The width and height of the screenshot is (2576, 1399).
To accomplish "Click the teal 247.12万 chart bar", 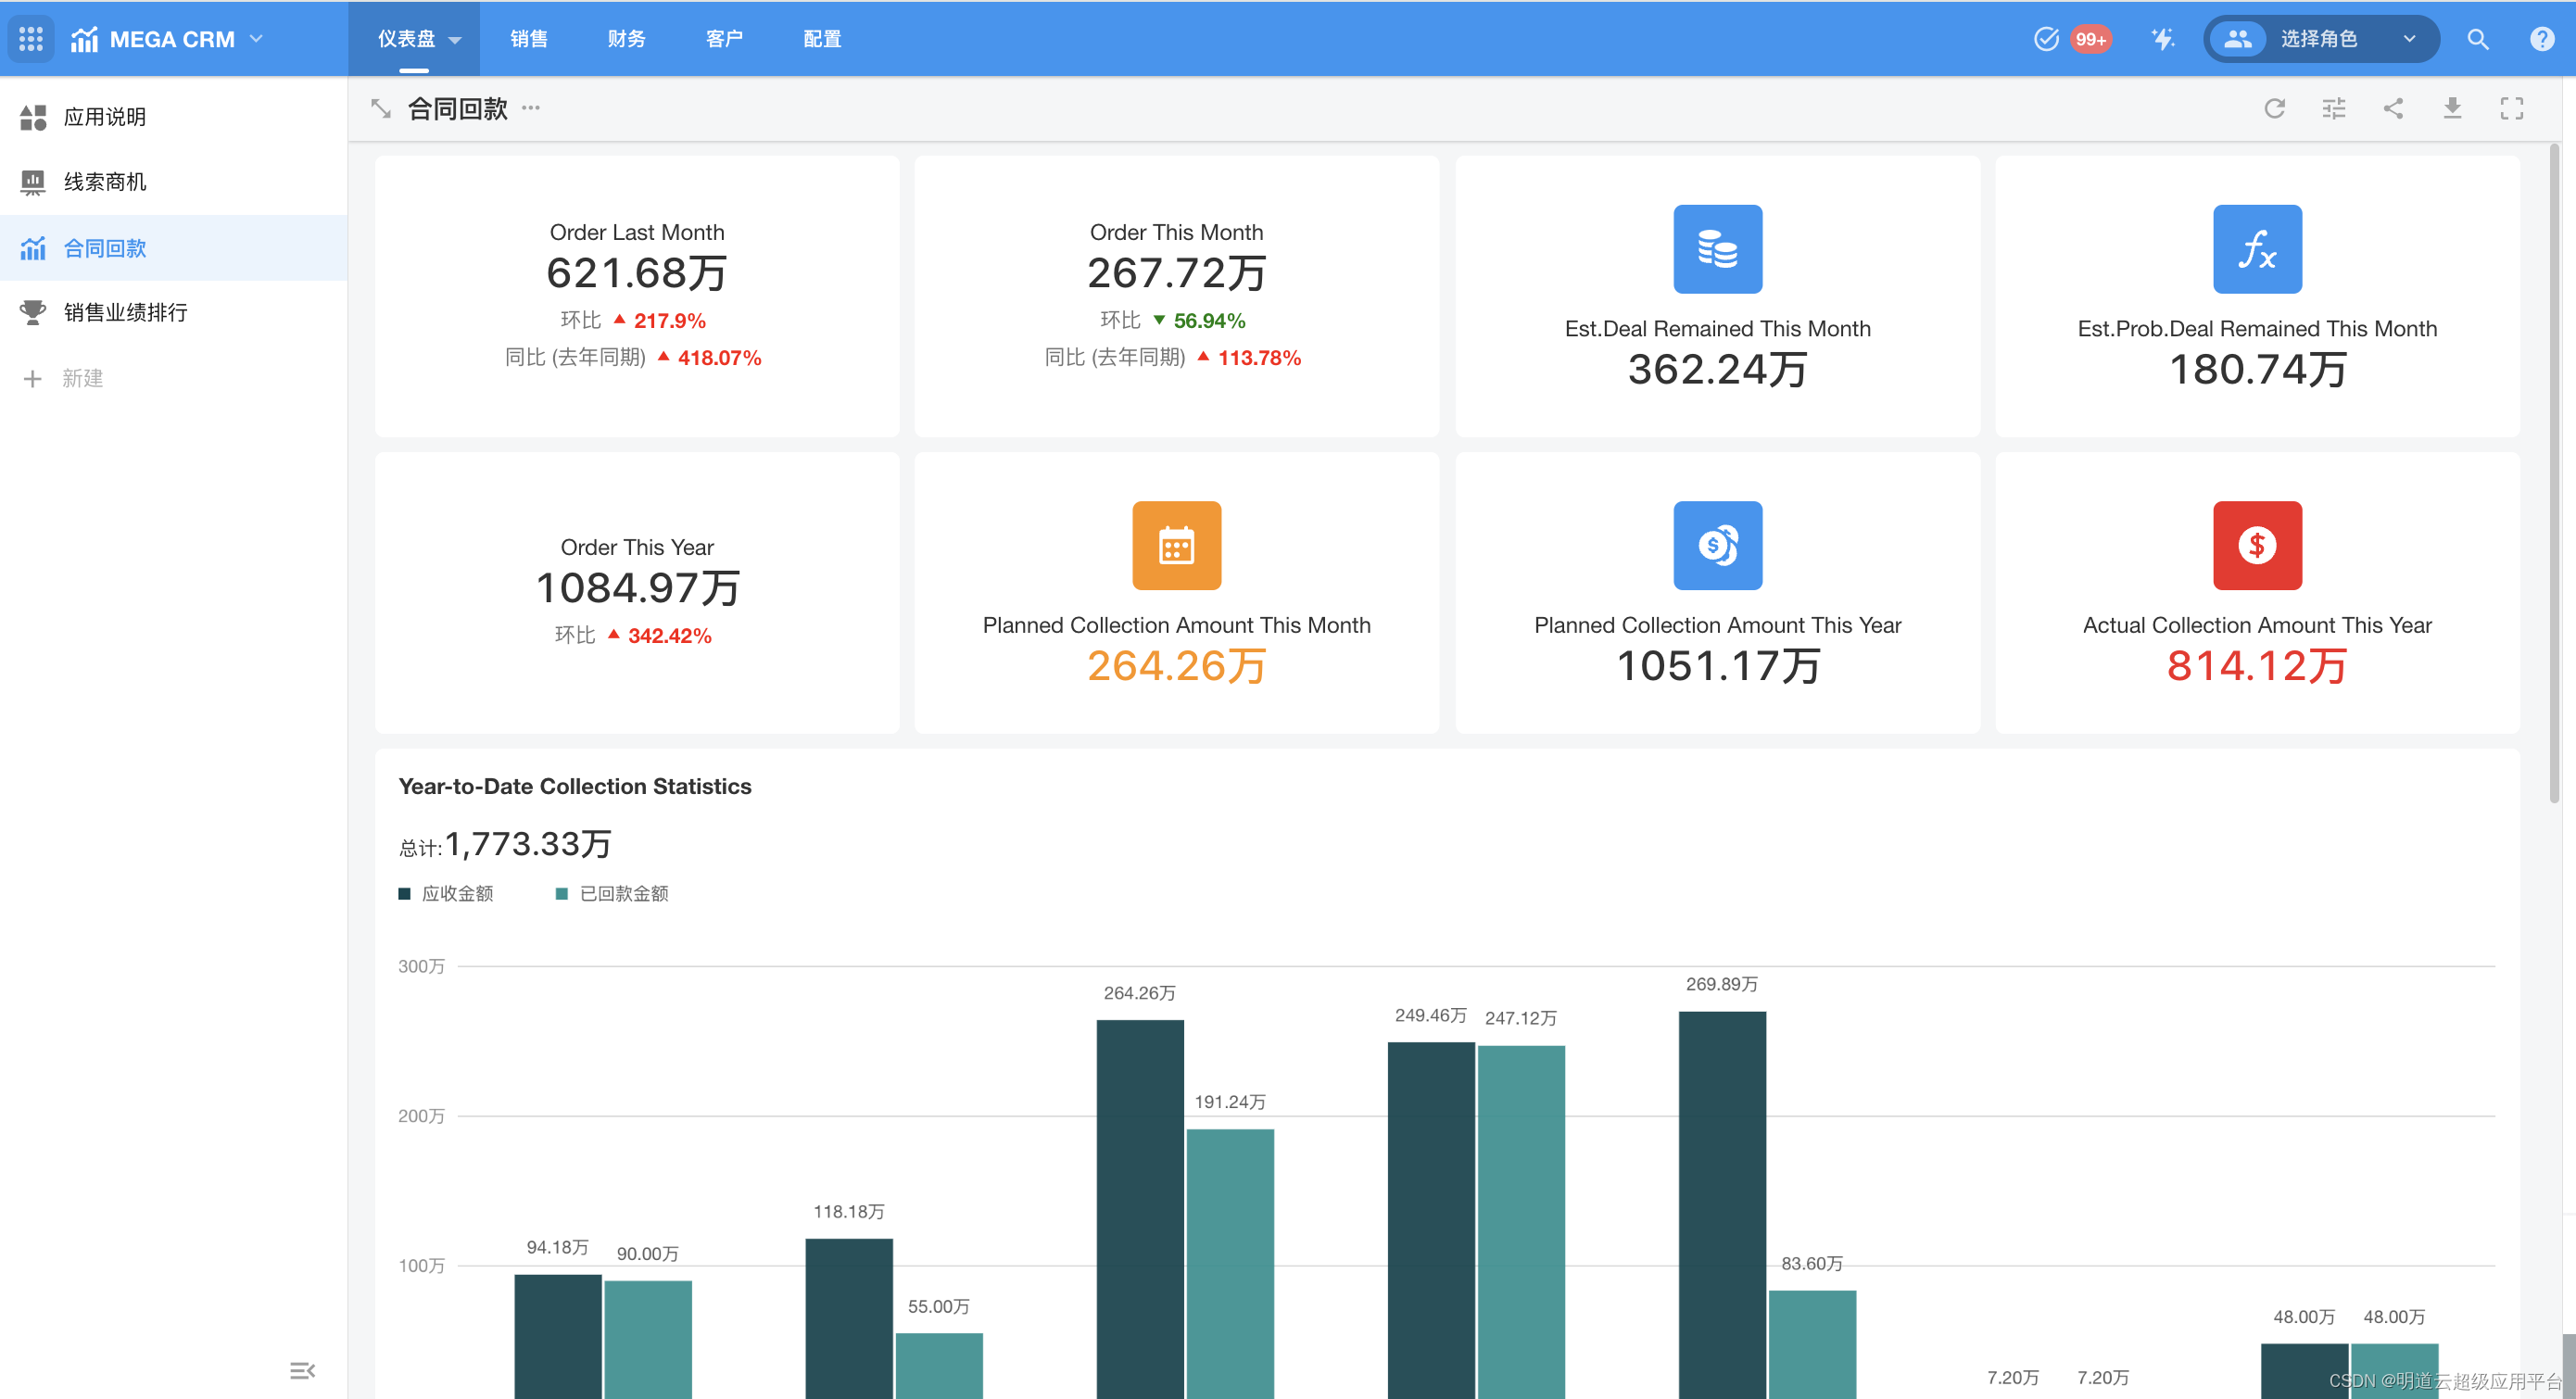I will click(x=1520, y=1221).
